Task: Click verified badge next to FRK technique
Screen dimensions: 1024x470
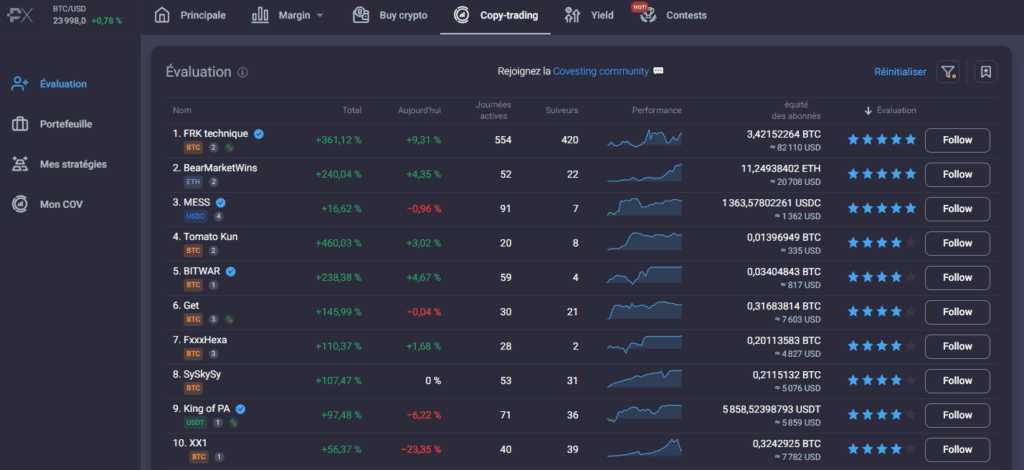Action: coord(259,134)
